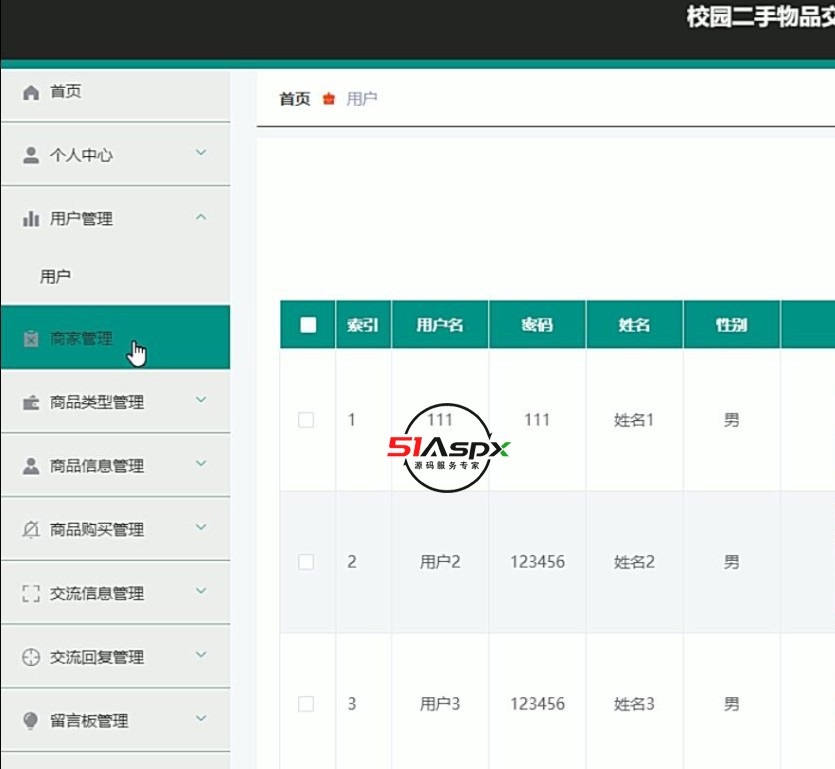835x769 pixels.
Task: Expand the 商品类型管理 chevron
Action: 201,400
